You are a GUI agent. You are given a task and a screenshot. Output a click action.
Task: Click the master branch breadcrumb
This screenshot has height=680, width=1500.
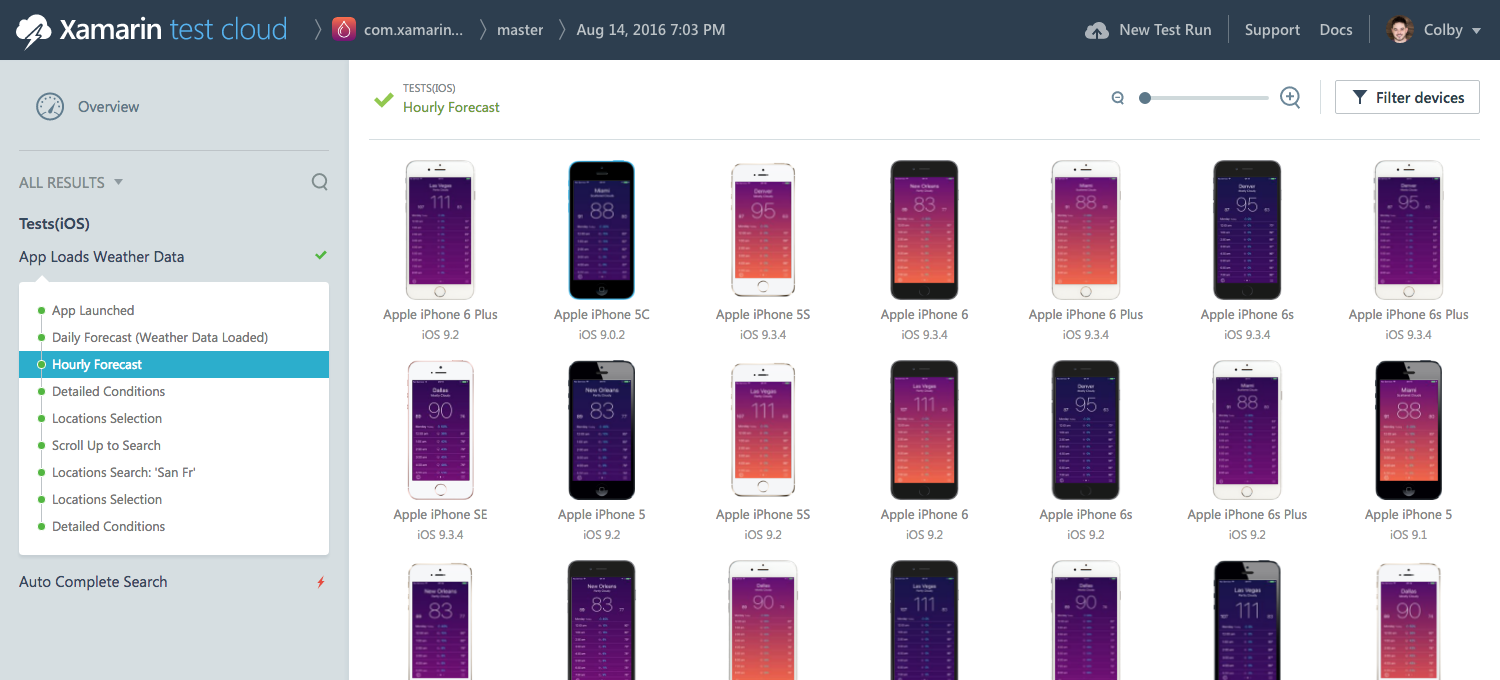click(520, 30)
